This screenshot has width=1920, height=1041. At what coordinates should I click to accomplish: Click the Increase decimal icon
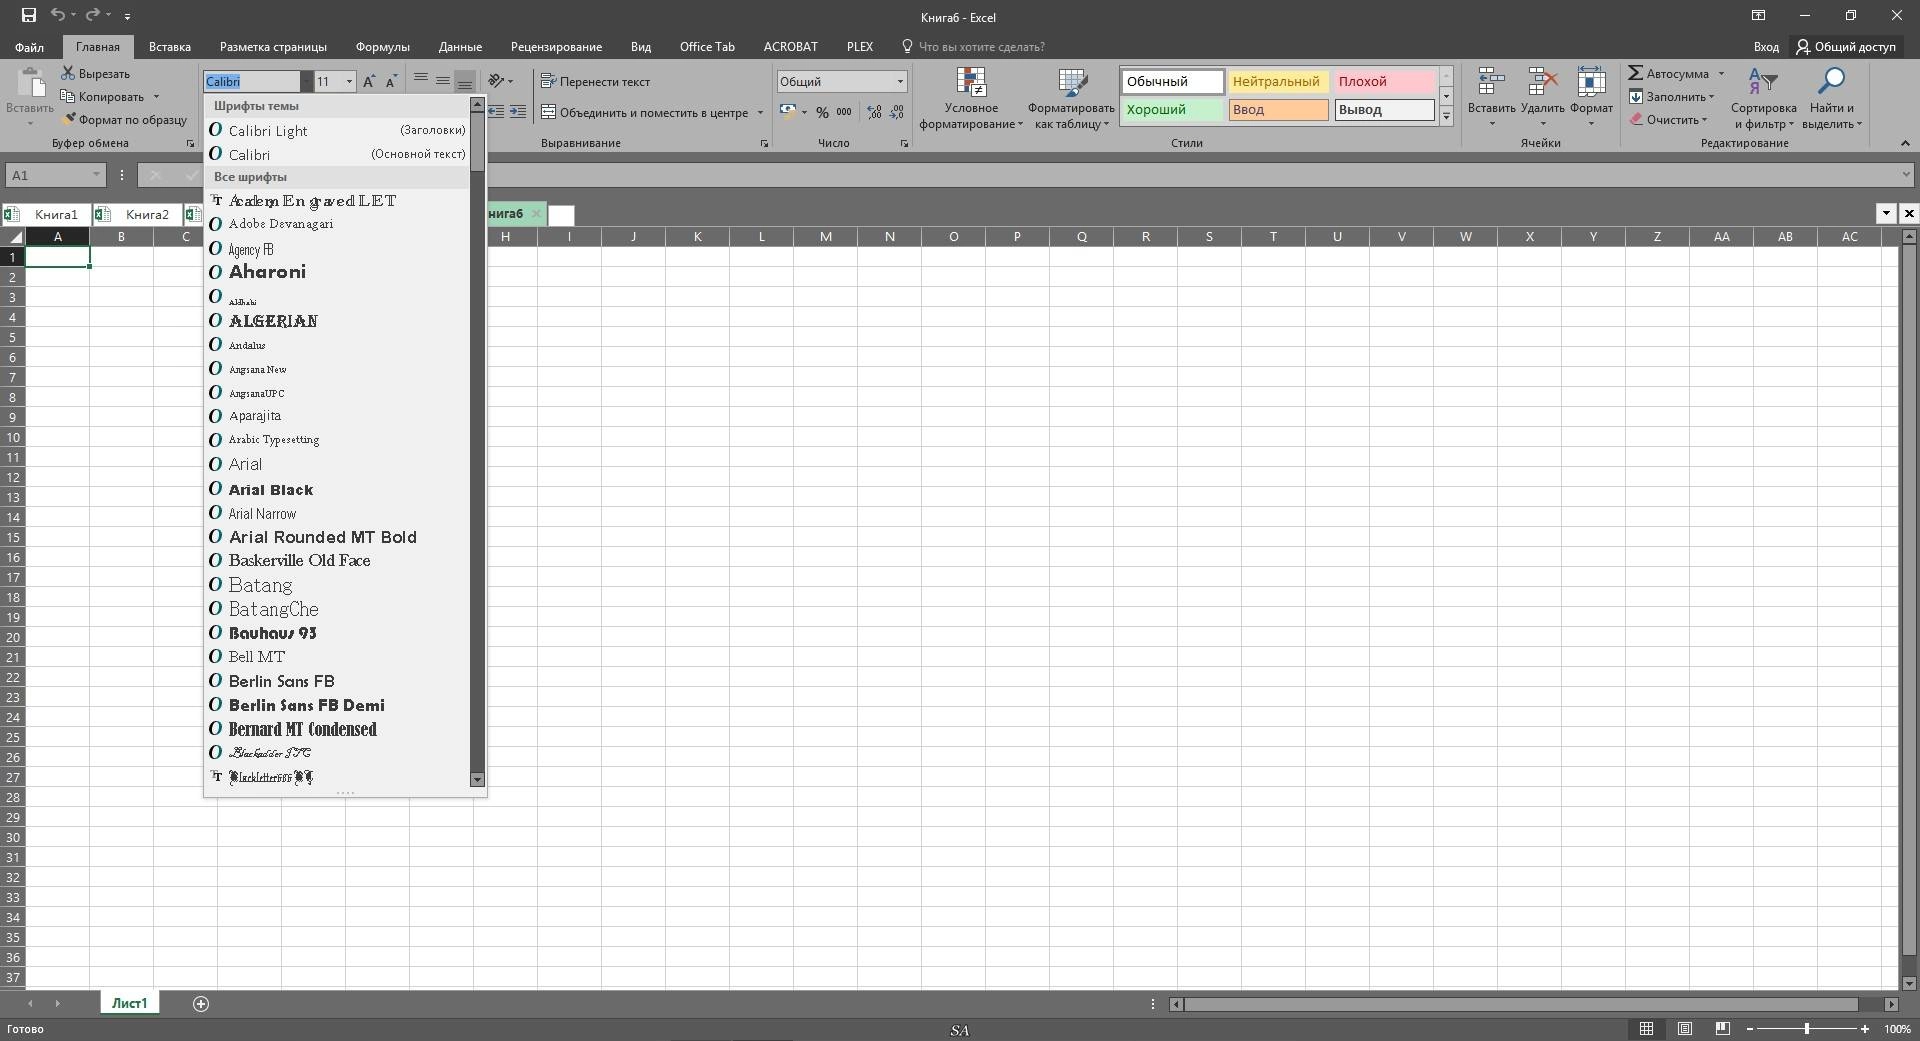[874, 112]
